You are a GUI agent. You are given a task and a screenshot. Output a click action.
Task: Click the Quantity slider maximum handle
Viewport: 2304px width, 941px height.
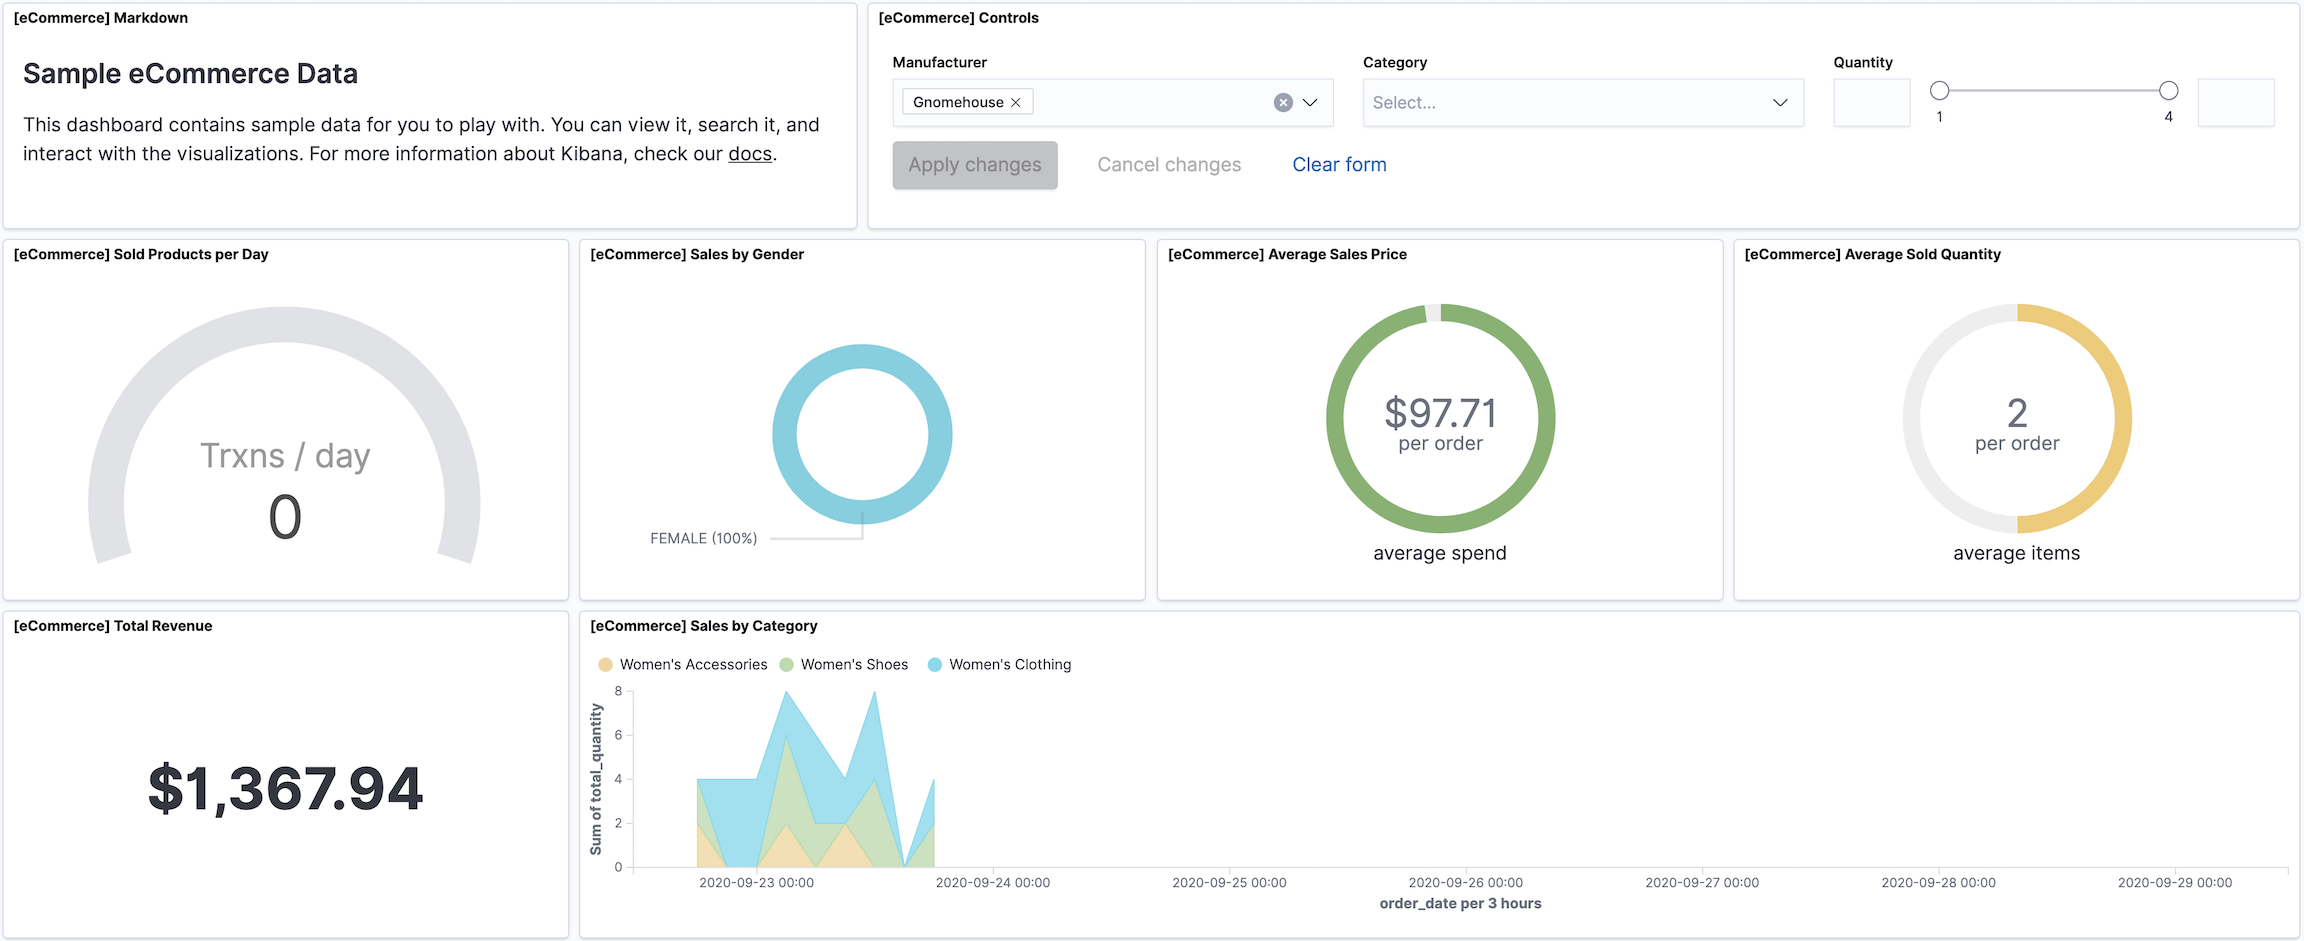(x=2168, y=91)
